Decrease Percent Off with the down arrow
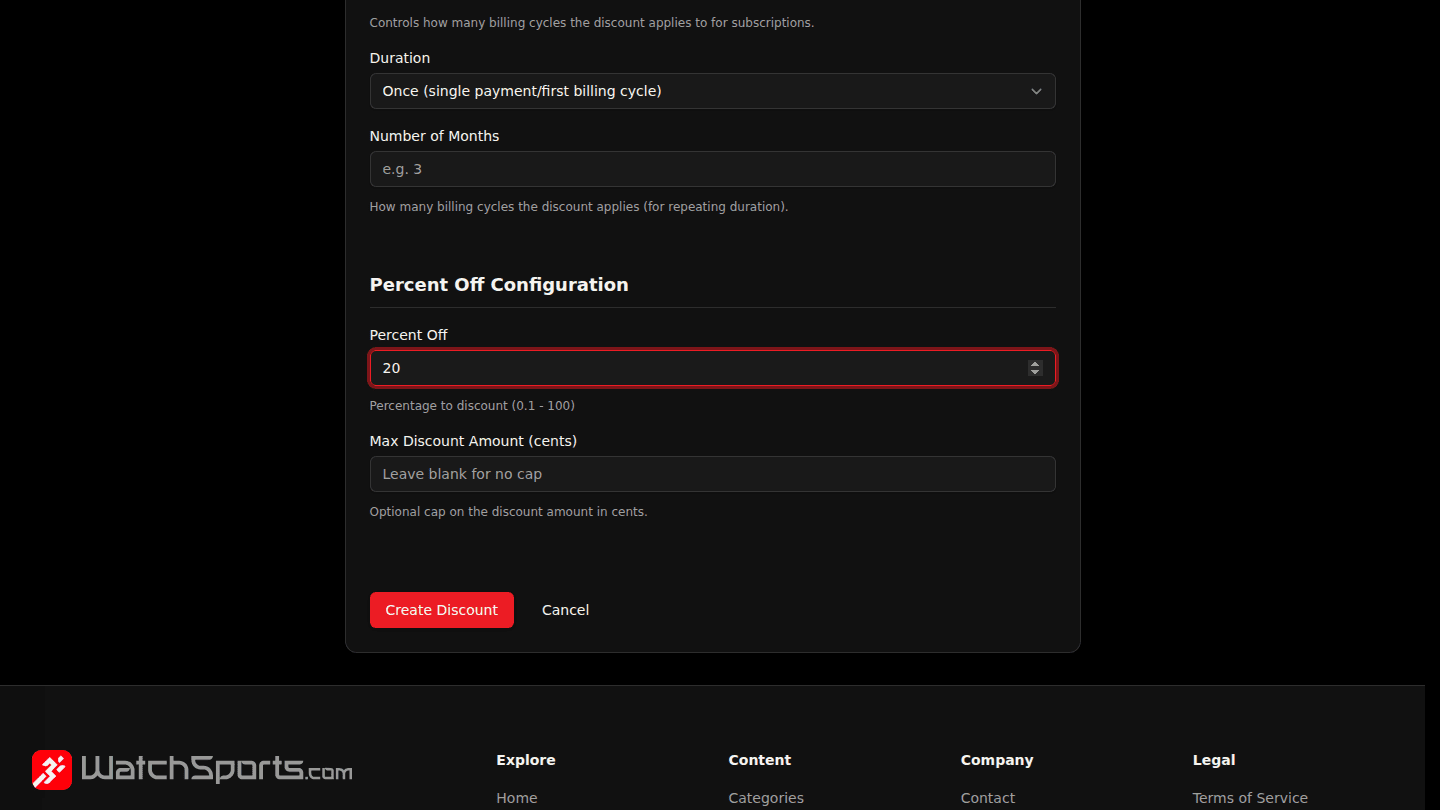The image size is (1440, 810). point(1035,373)
